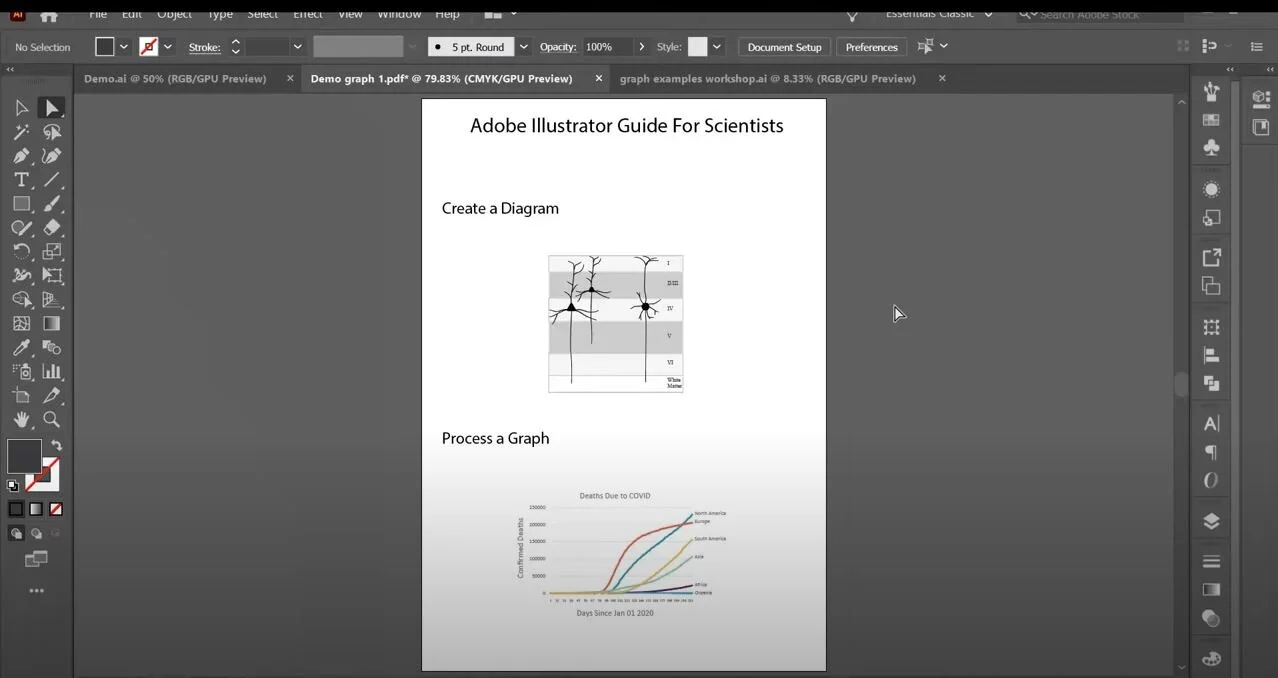Select the Paintbrush tool
This screenshot has width=1278, height=678.
pos(52,204)
